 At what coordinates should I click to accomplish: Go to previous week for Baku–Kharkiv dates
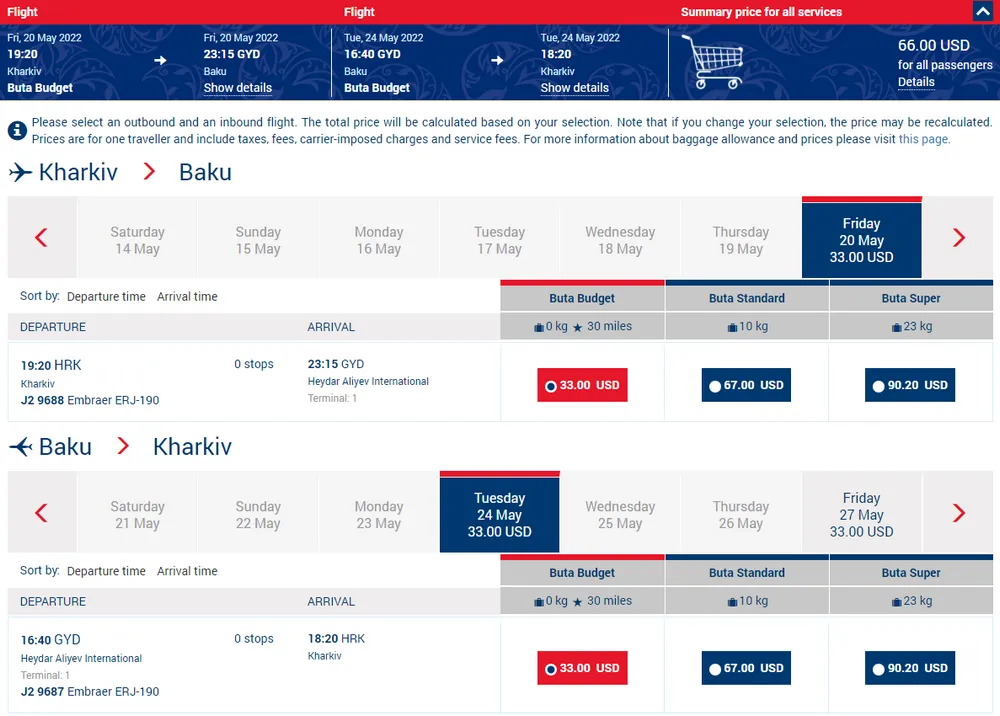(42, 513)
